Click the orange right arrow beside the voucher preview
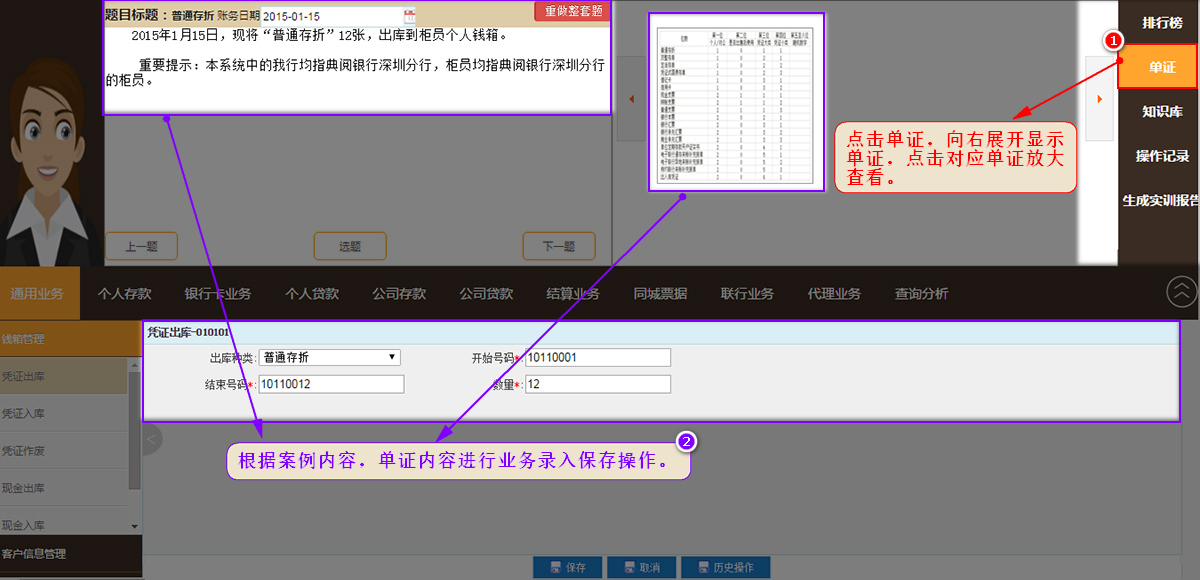Screen dimensions: 1200x580 [1099, 99]
